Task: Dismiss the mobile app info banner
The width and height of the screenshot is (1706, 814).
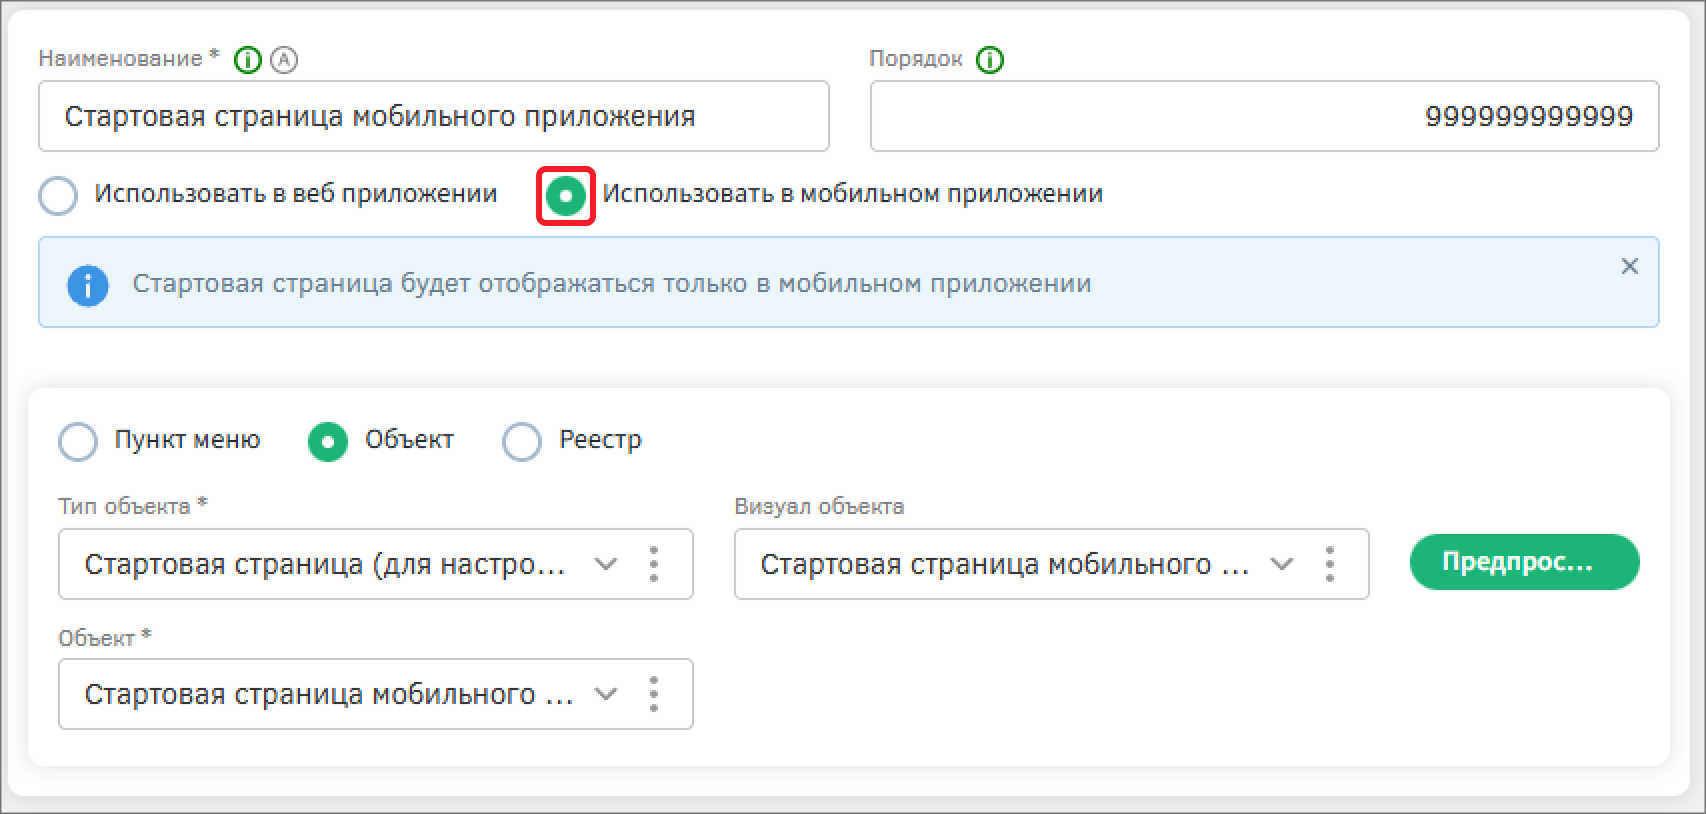Action: [x=1629, y=266]
